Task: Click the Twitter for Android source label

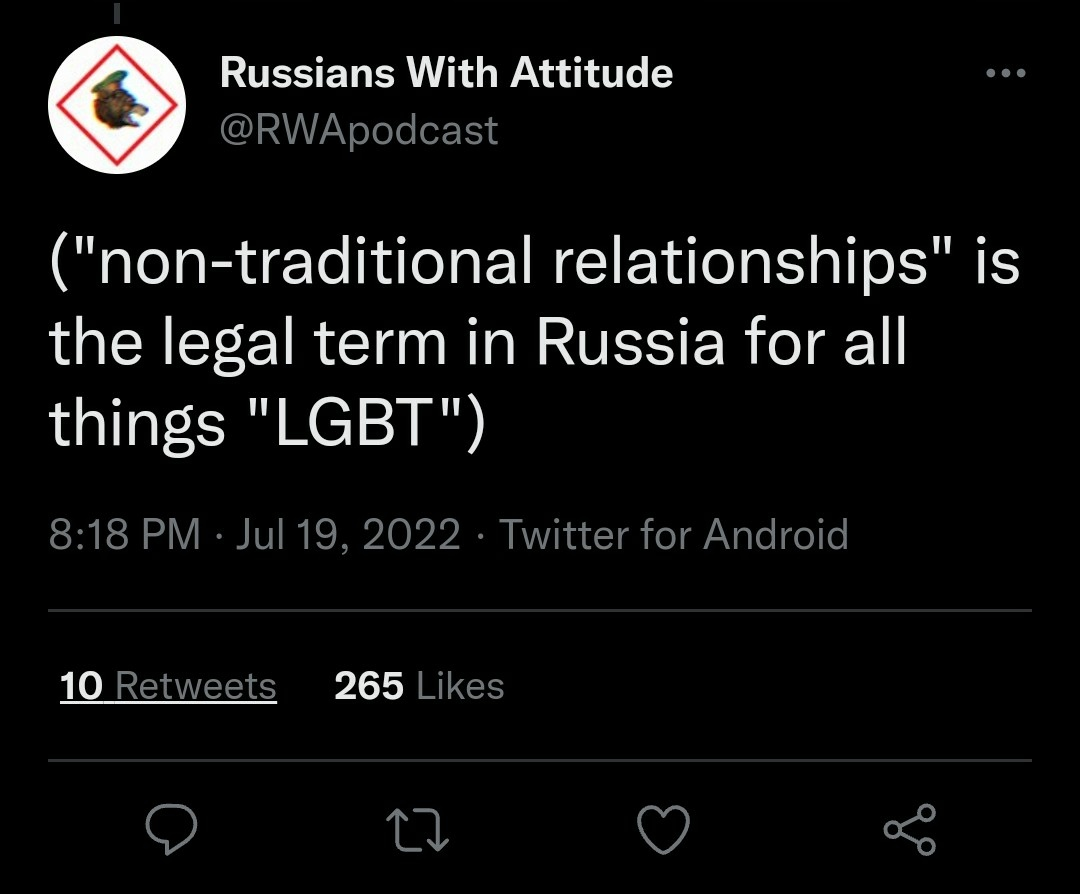Action: click(673, 534)
